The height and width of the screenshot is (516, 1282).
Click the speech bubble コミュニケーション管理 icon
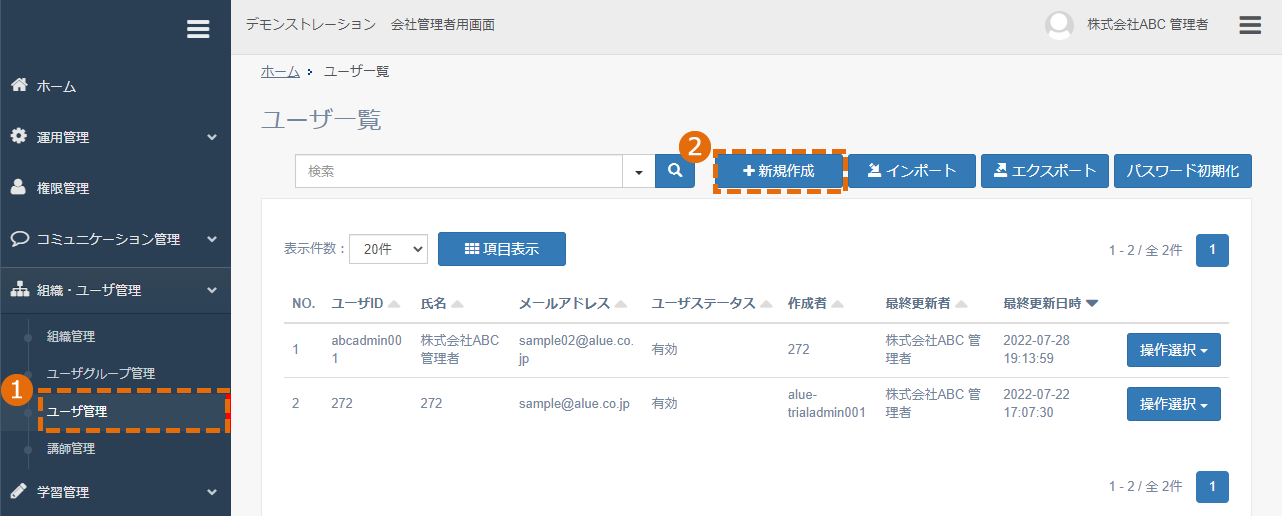19,238
